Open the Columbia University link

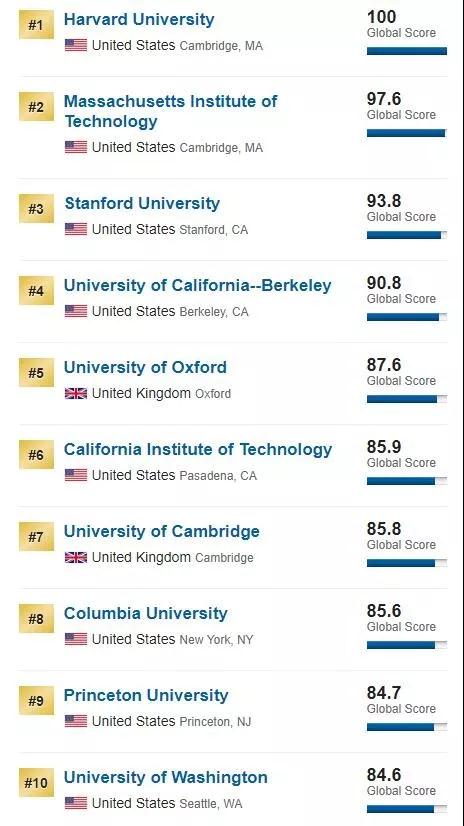[146, 613]
